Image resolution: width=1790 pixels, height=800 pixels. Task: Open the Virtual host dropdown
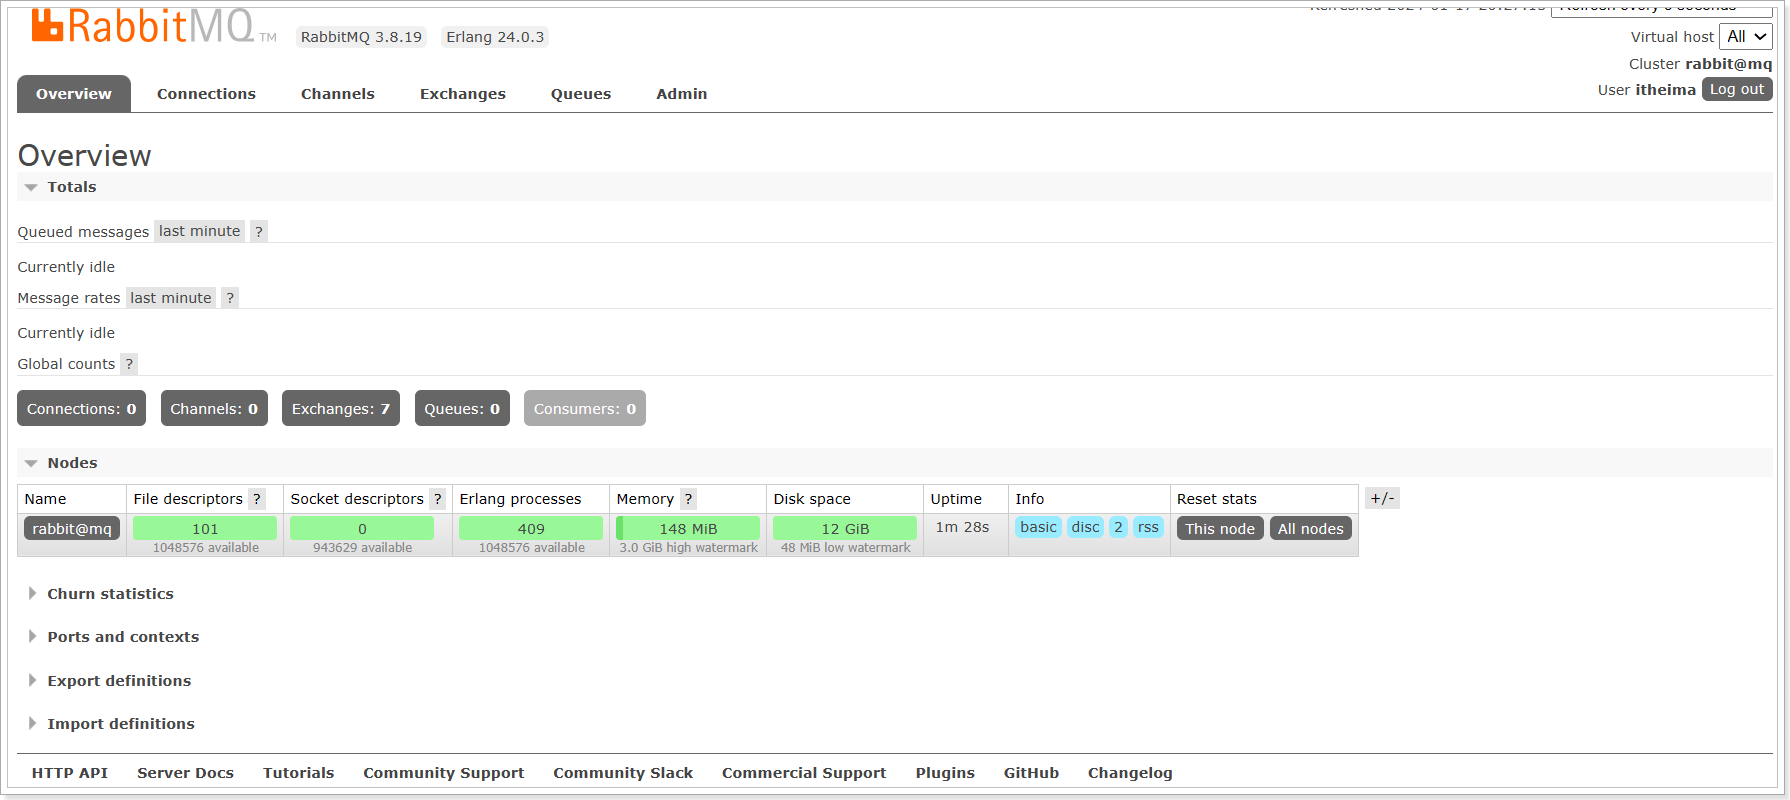point(1746,37)
